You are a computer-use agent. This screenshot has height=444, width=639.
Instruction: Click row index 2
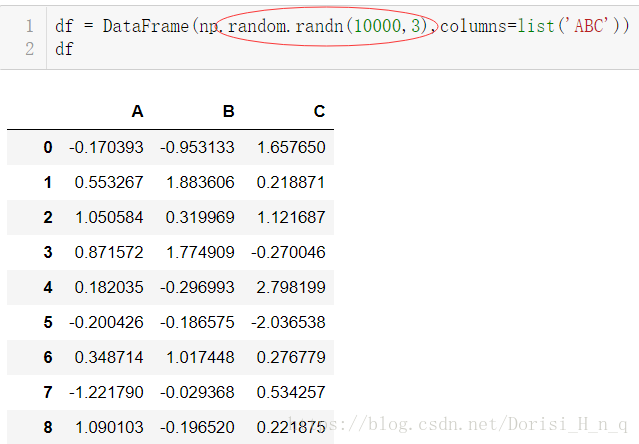(48, 217)
